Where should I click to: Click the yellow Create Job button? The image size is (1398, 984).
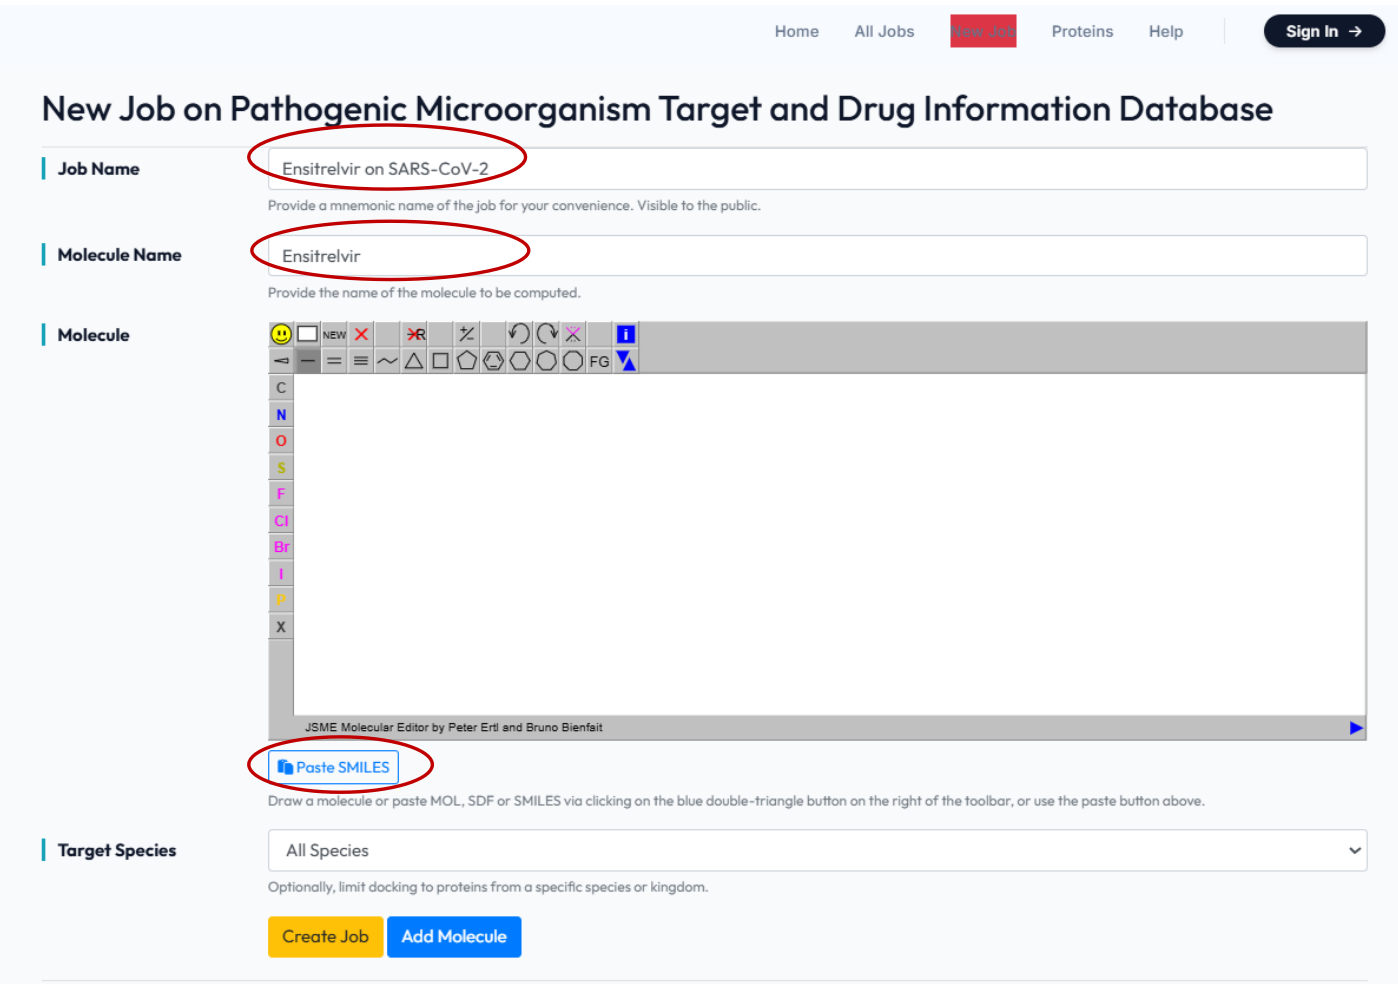[x=325, y=937]
